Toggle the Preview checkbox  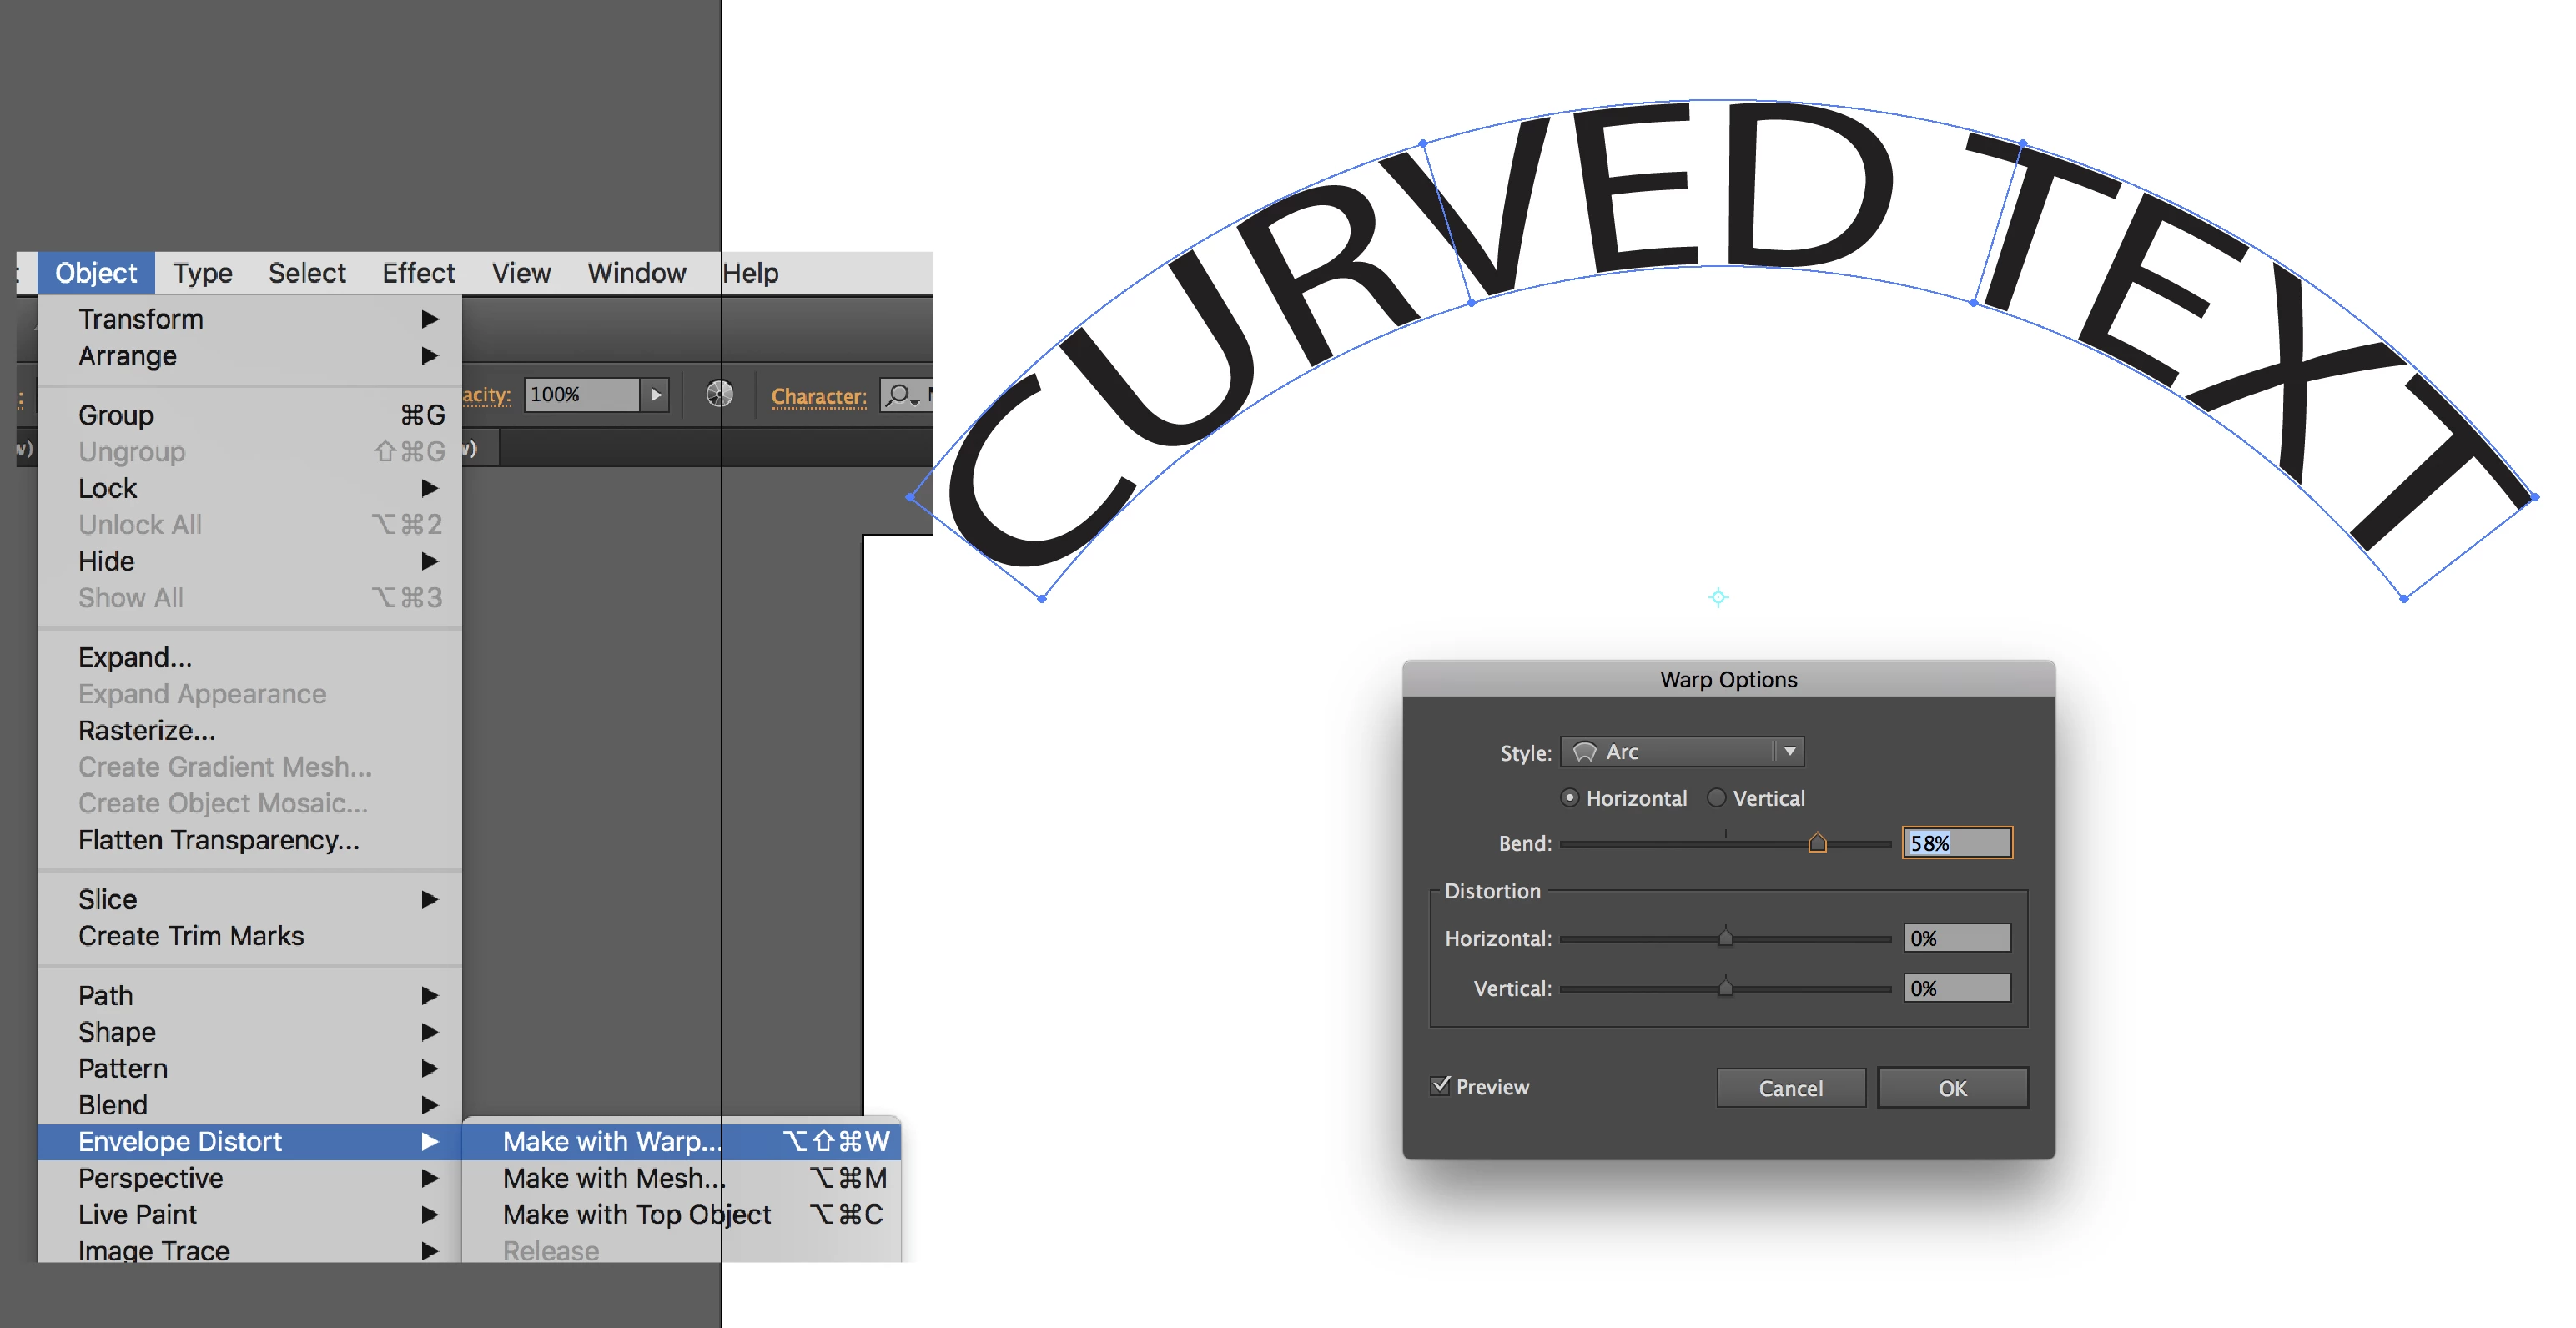[x=1440, y=1086]
